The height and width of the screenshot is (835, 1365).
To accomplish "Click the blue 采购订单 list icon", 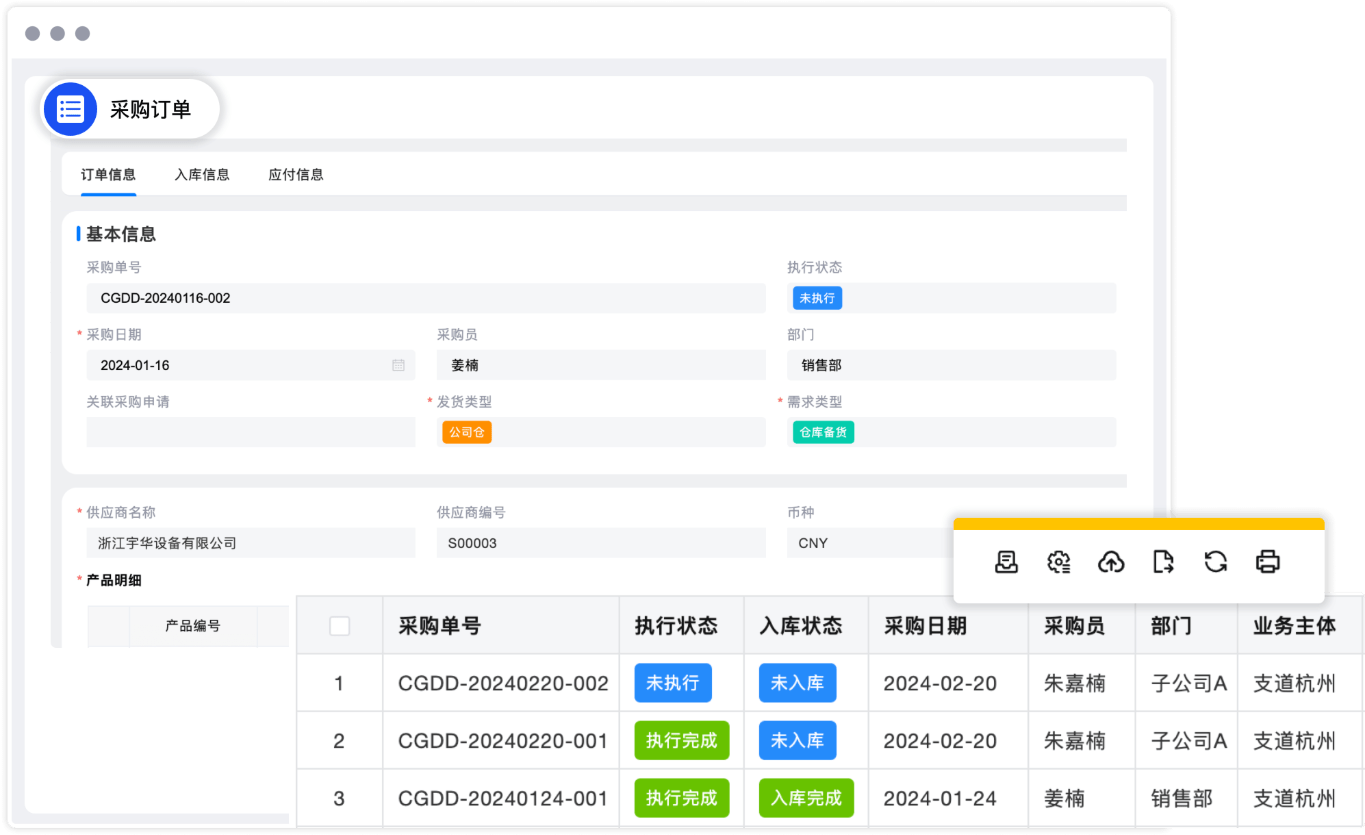I will [x=71, y=109].
